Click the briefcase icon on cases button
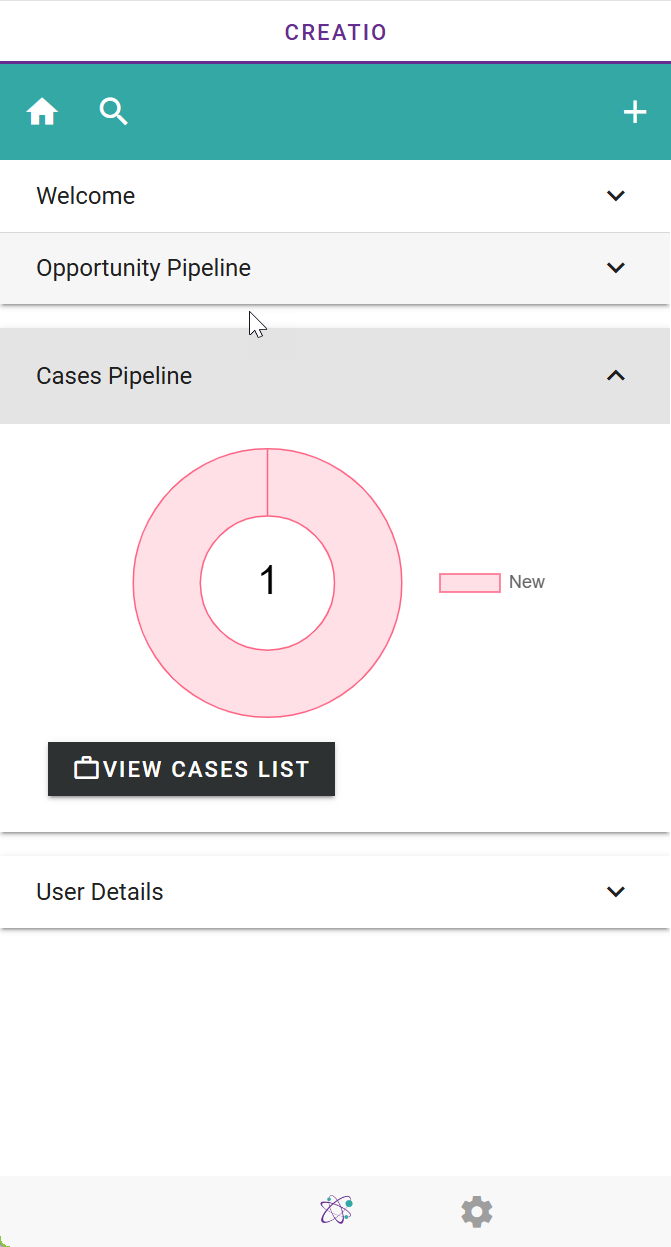The height and width of the screenshot is (1247, 671). tap(87, 769)
